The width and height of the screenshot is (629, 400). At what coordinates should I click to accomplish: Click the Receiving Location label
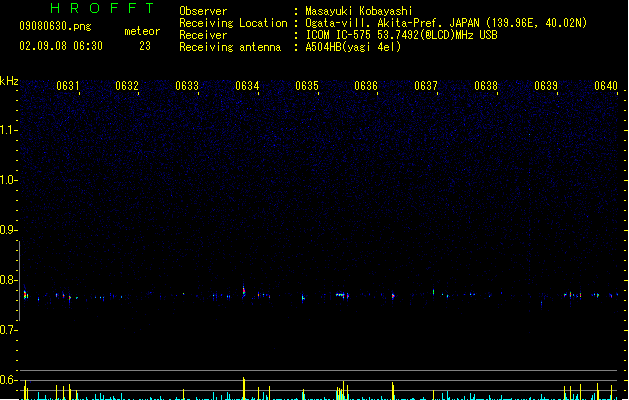coord(233,23)
